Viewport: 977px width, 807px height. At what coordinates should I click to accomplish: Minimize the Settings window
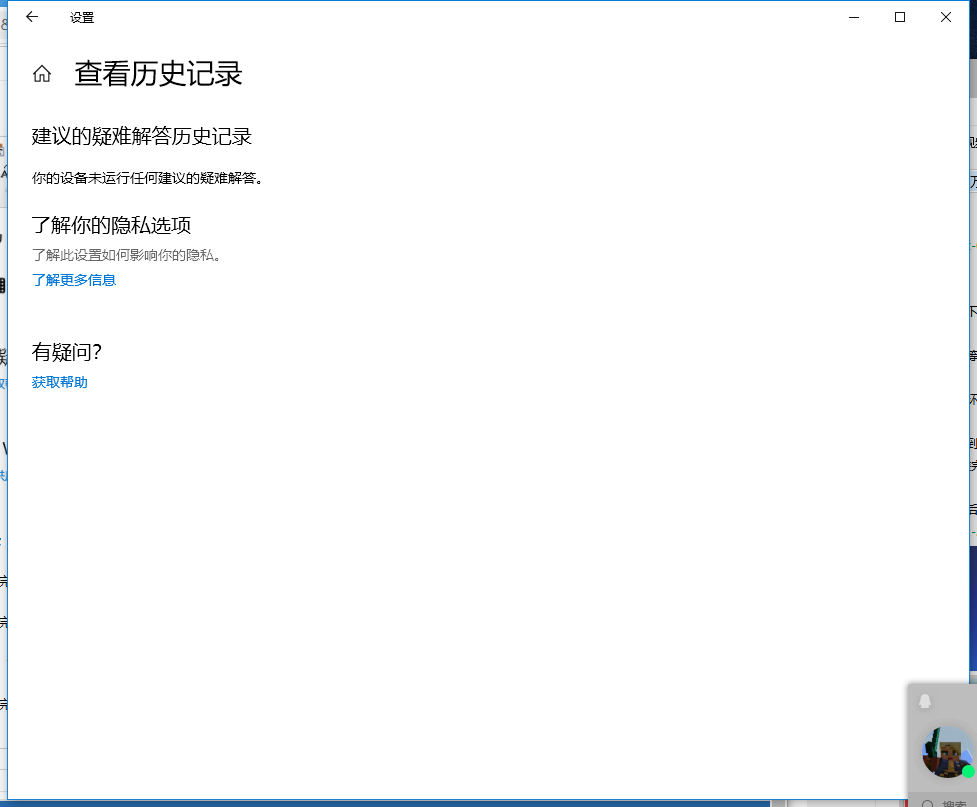(853, 17)
